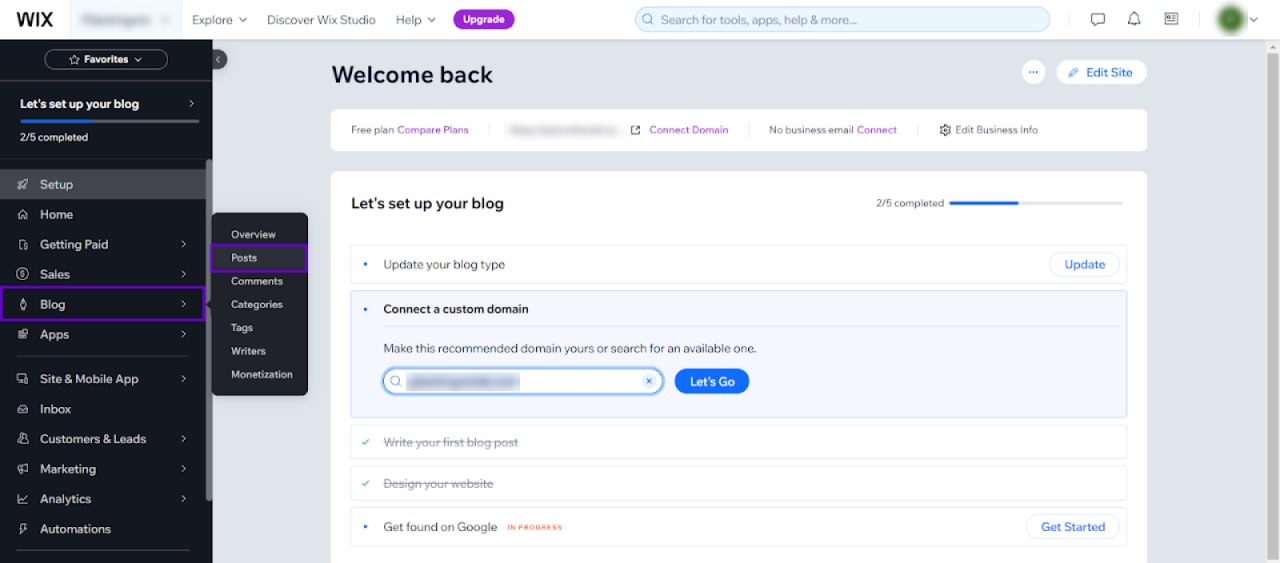The width and height of the screenshot is (1280, 563).
Task: Select Writers in the Blog submenu
Action: (x=248, y=351)
